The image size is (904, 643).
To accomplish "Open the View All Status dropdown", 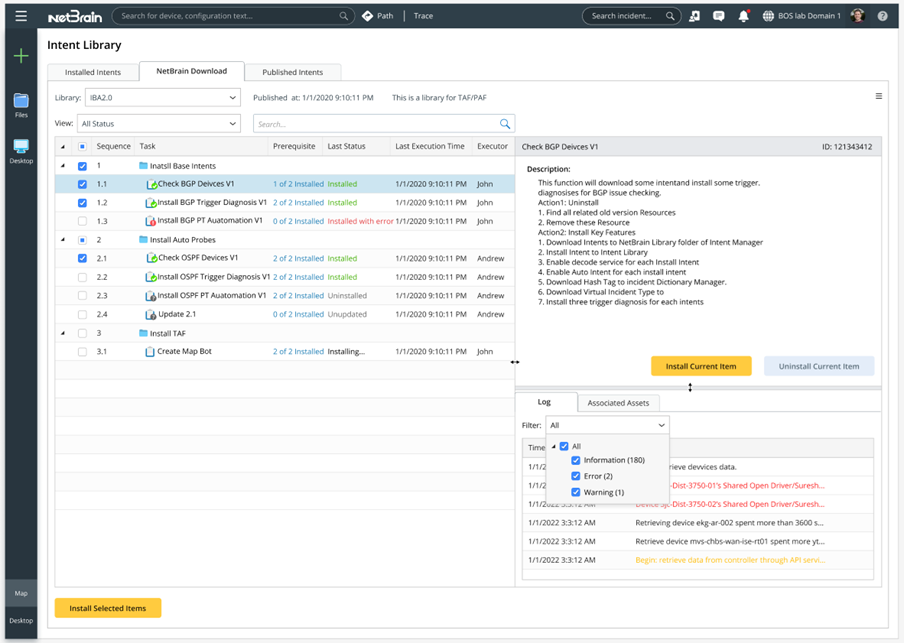I will [159, 123].
